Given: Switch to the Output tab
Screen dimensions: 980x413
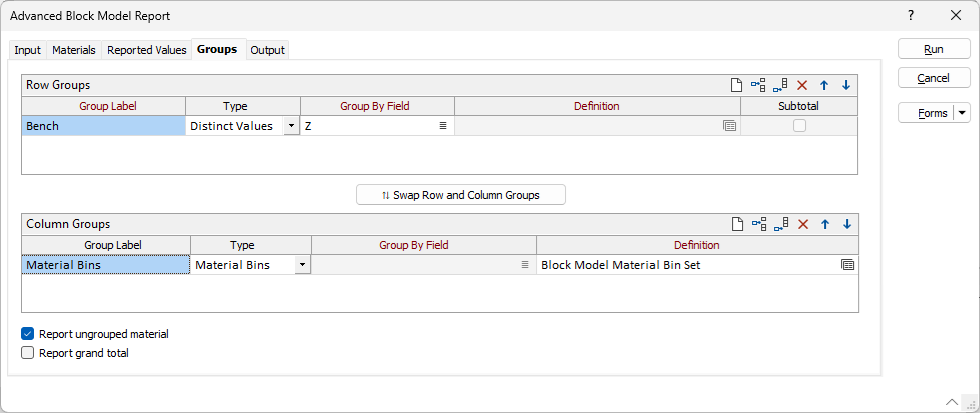Looking at the screenshot, I should tap(268, 50).
